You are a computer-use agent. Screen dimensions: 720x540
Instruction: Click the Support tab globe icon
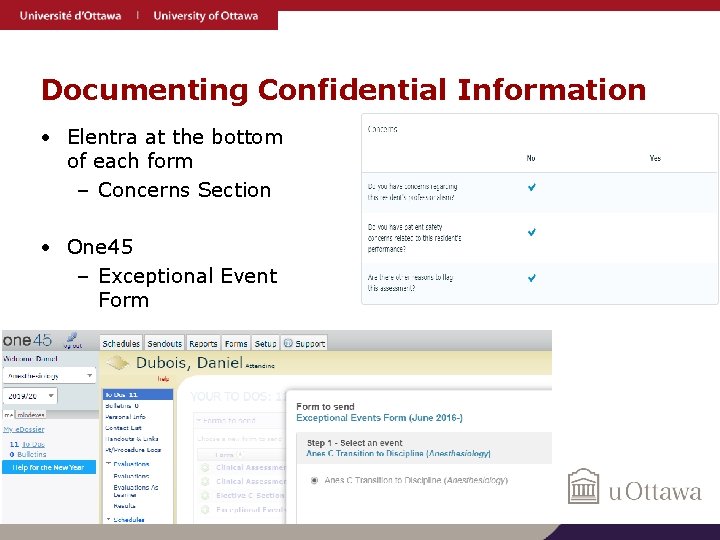click(288, 343)
